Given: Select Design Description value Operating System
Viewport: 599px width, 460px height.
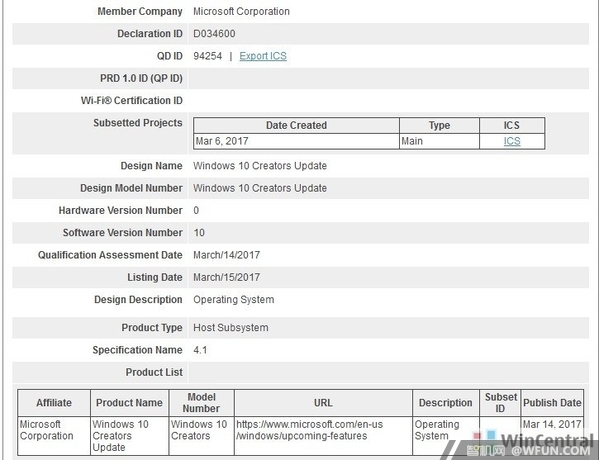Looking at the screenshot, I should (x=234, y=300).
